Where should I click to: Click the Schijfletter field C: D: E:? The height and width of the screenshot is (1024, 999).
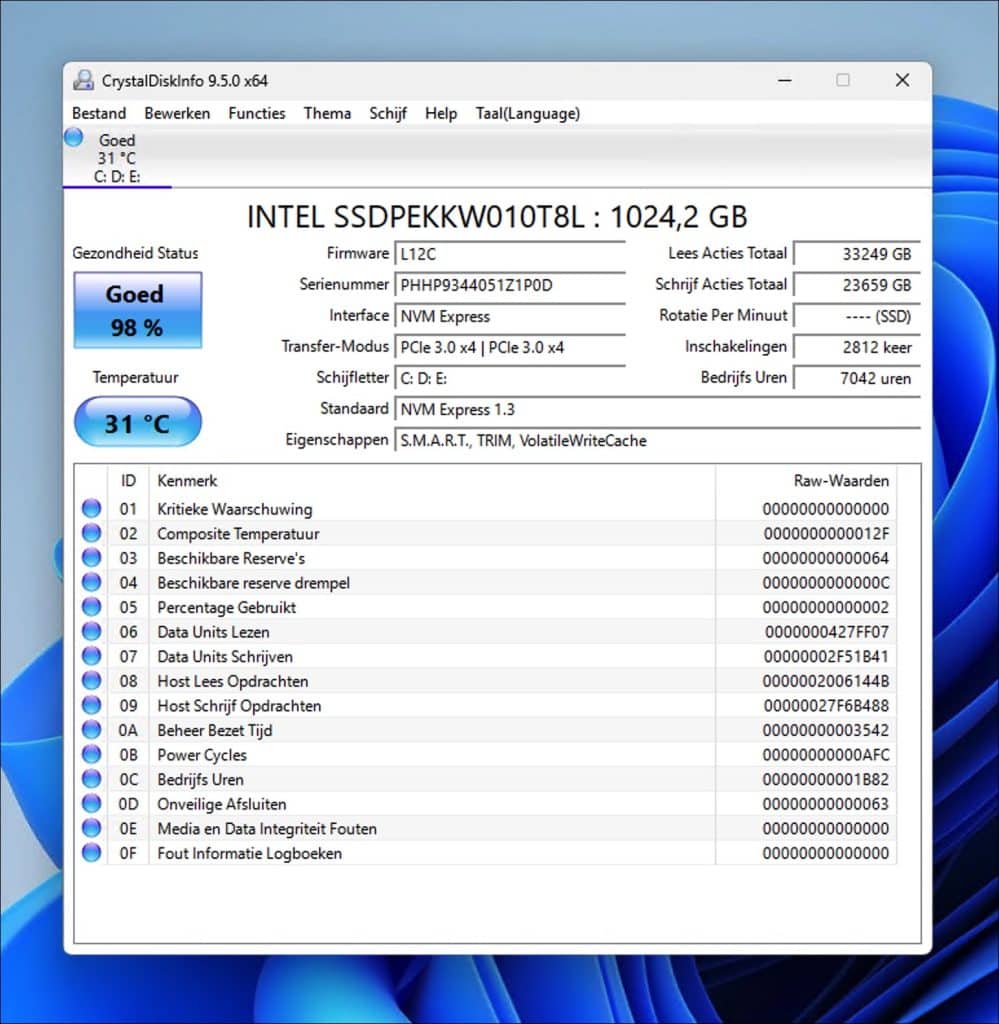click(x=510, y=378)
